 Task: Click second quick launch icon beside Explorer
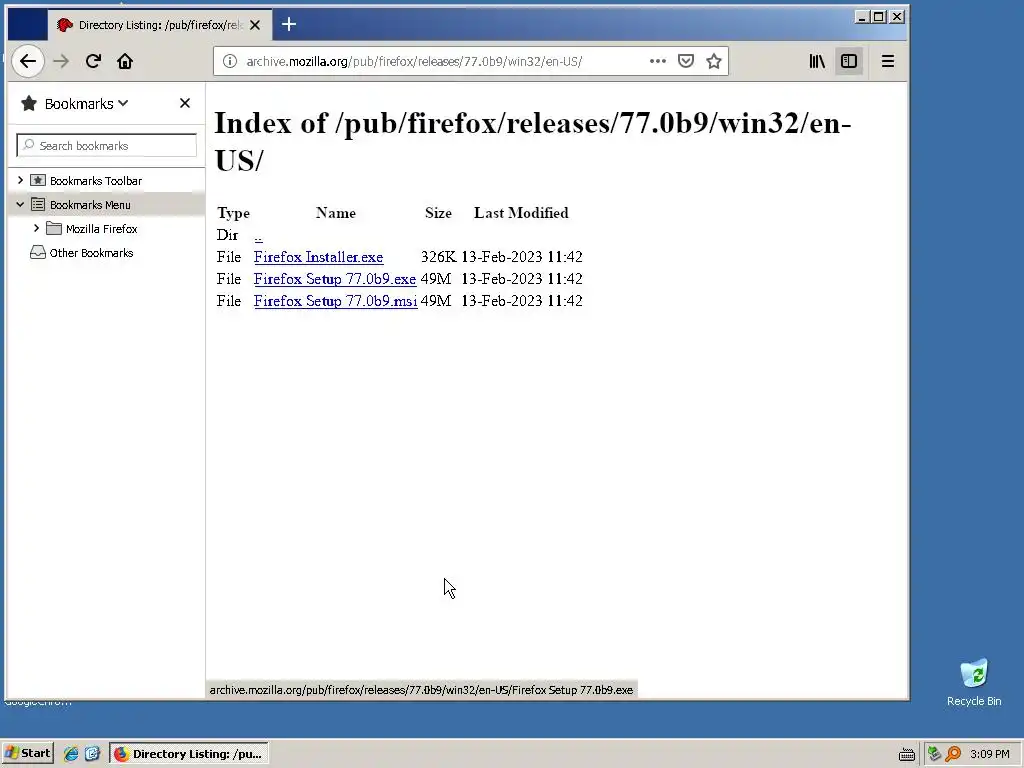[92, 754]
